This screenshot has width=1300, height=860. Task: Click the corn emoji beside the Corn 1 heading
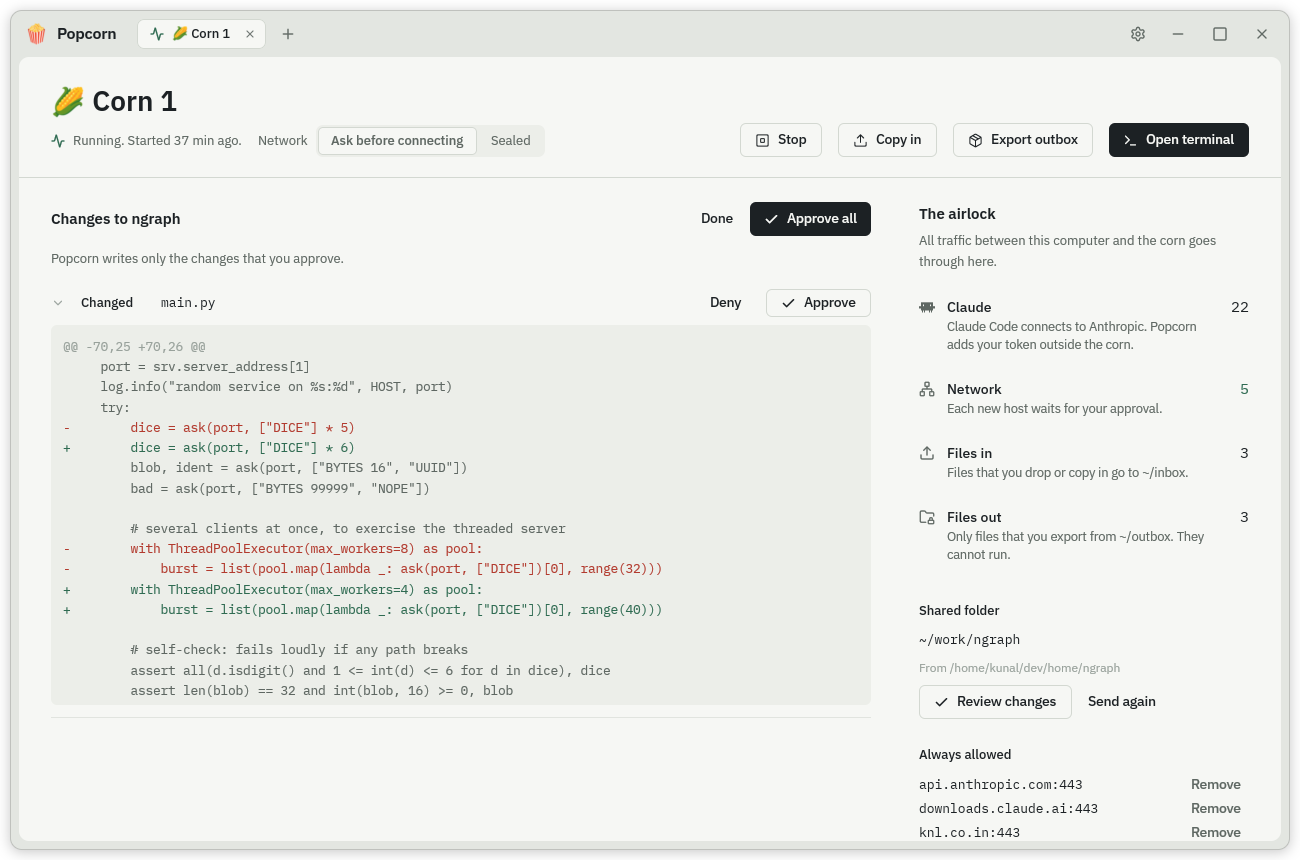tap(67, 101)
